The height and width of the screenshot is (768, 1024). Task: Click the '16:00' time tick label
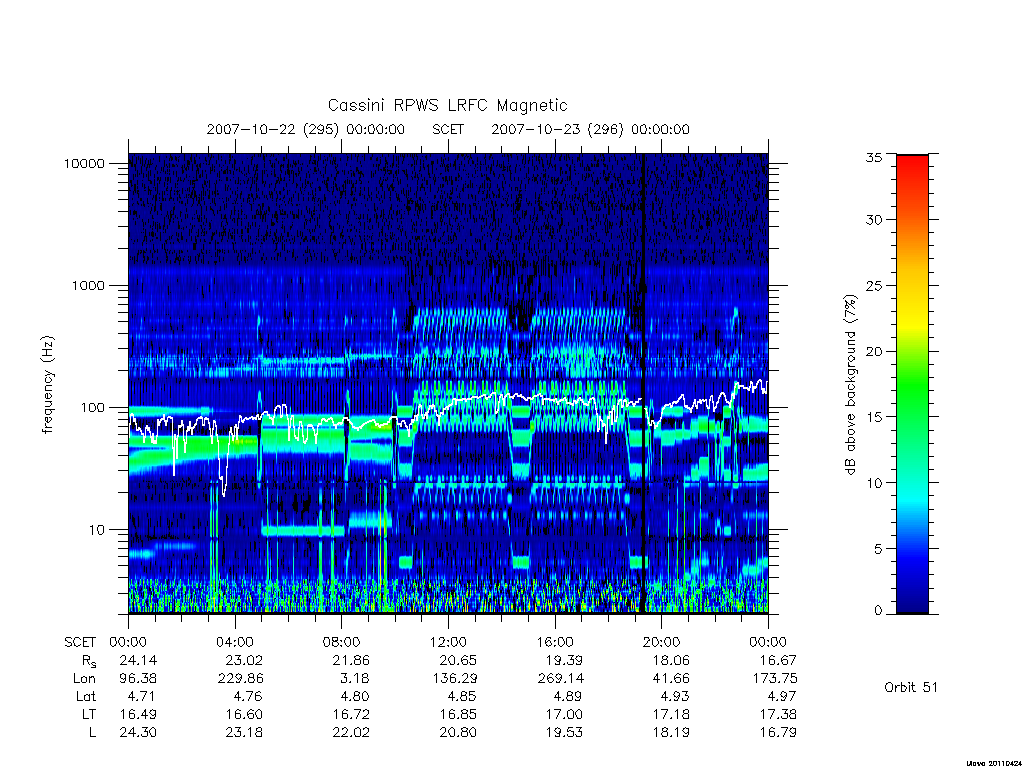(x=554, y=642)
